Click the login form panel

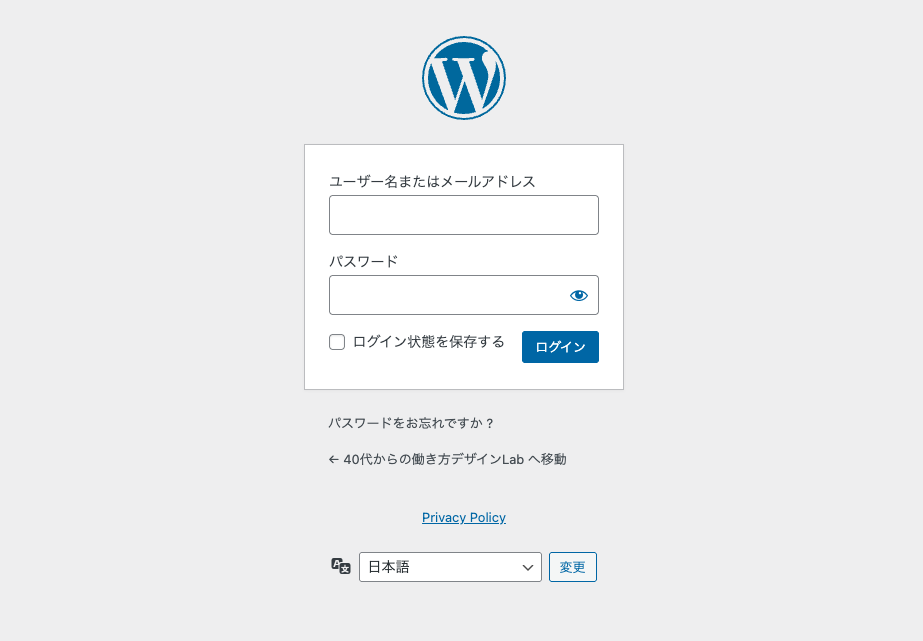[x=463, y=265]
